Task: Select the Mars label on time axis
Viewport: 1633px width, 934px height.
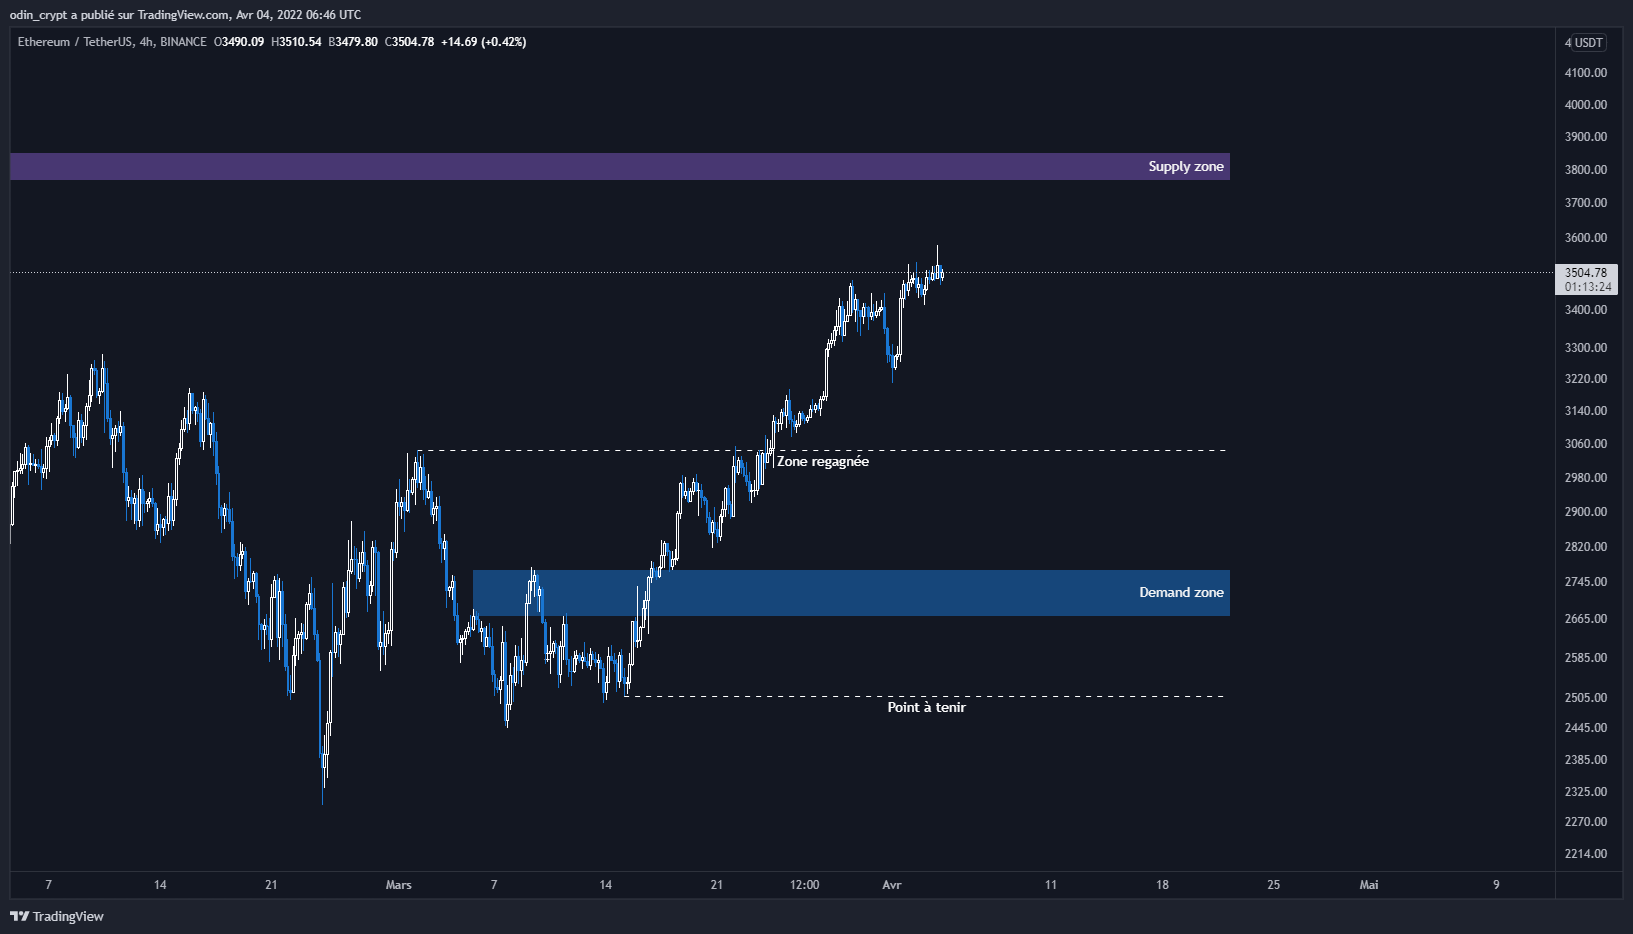Action: coord(399,884)
